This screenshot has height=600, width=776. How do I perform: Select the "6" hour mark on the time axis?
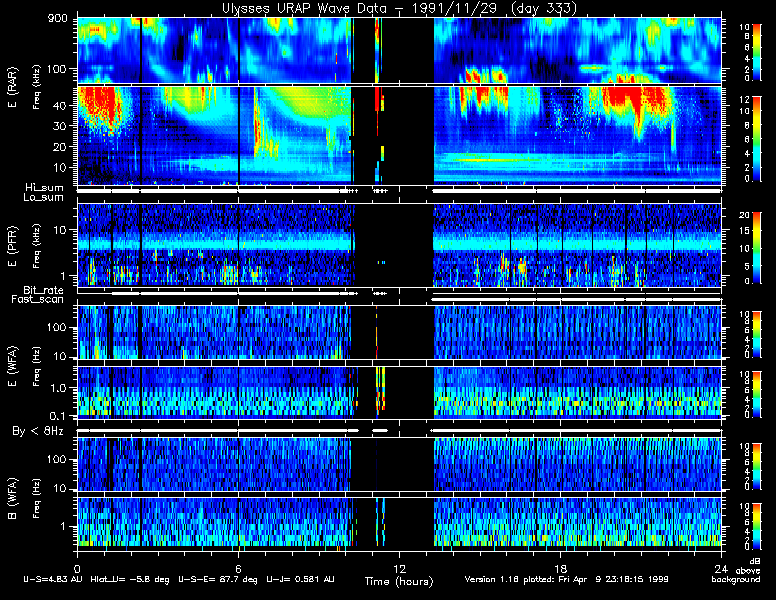238,569
